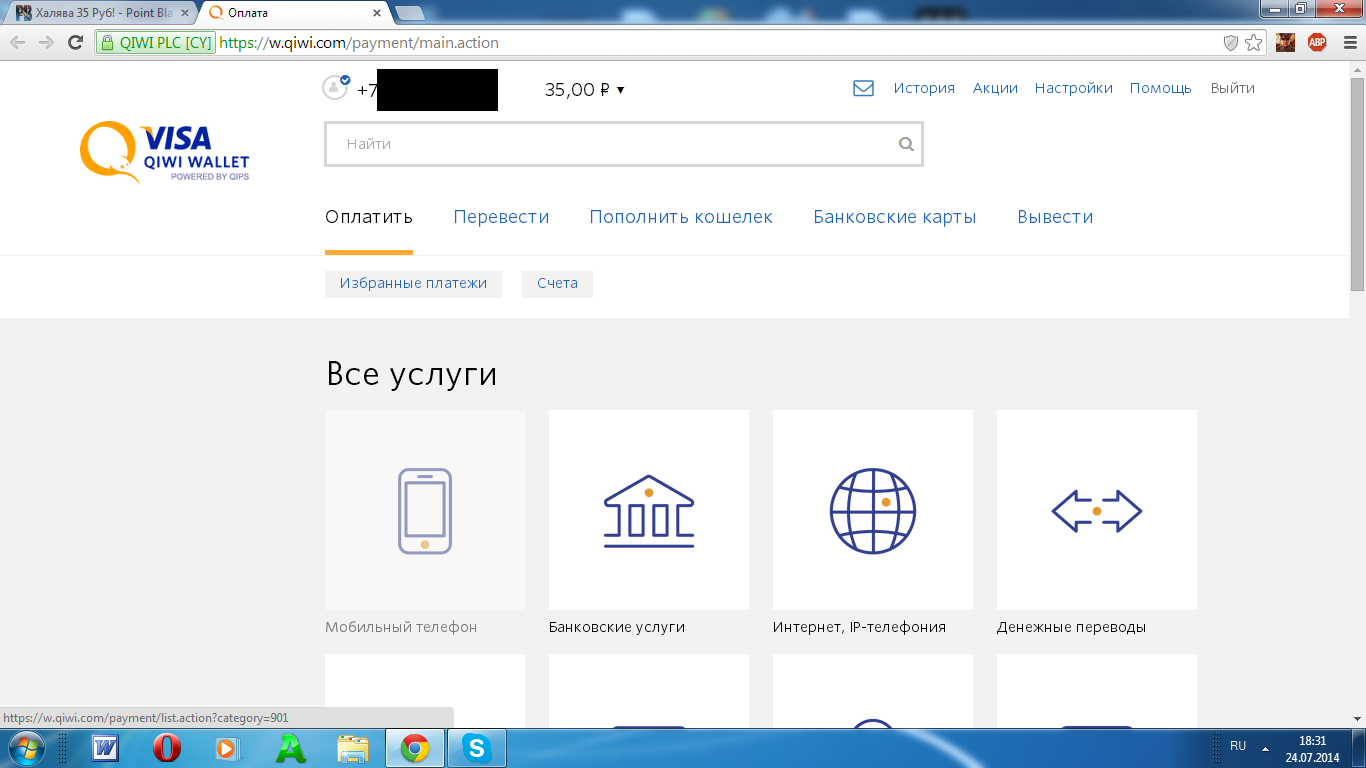This screenshot has width=1366, height=768.
Task: Open the globe Internet services icon tile
Action: click(x=873, y=510)
